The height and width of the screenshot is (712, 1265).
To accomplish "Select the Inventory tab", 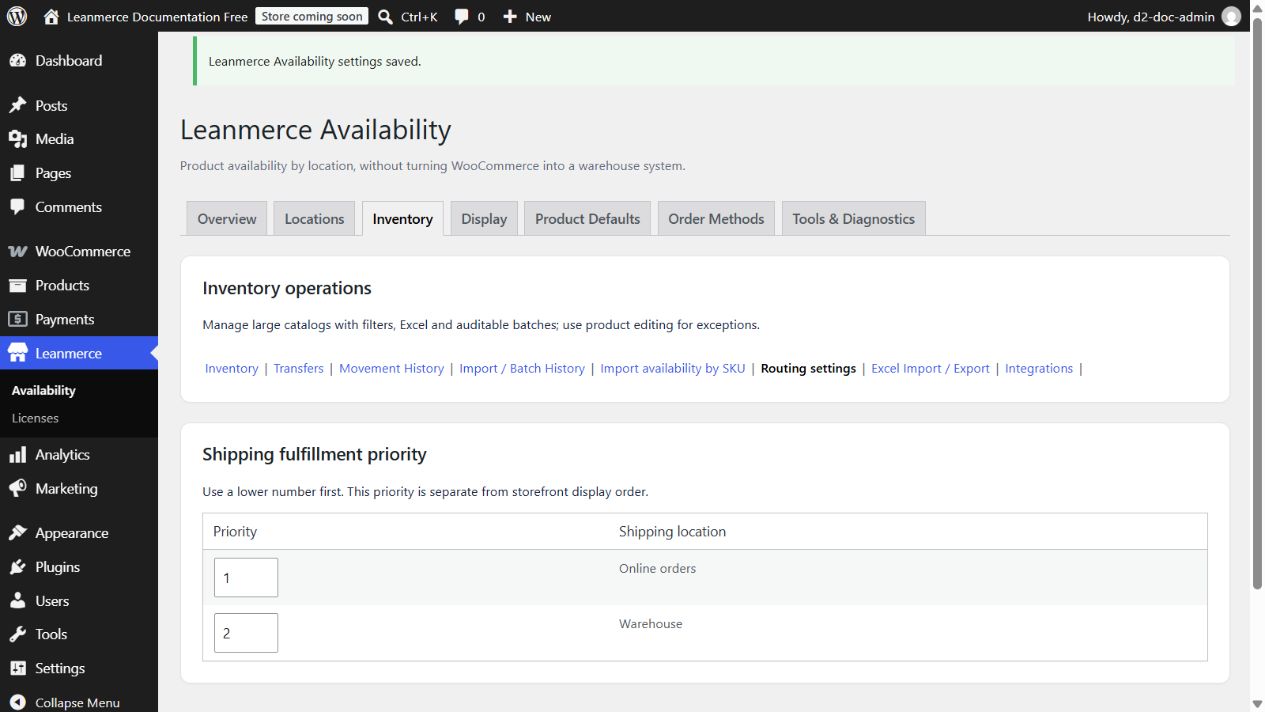I will 403,219.
